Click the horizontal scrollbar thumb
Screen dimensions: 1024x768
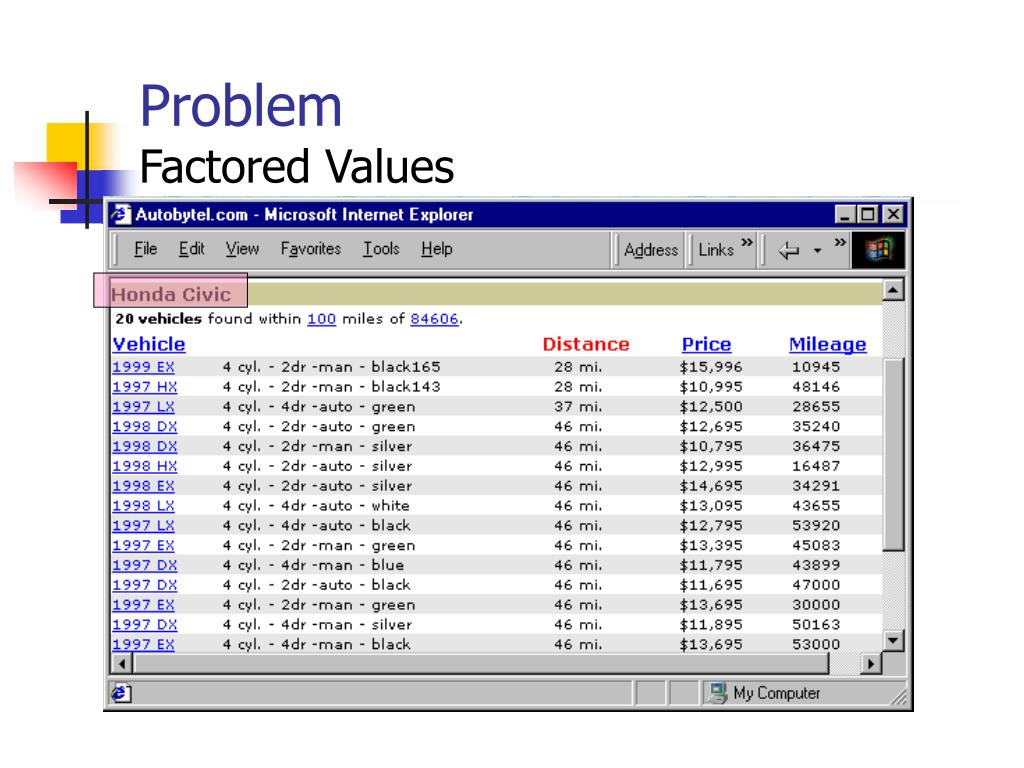[x=481, y=664]
